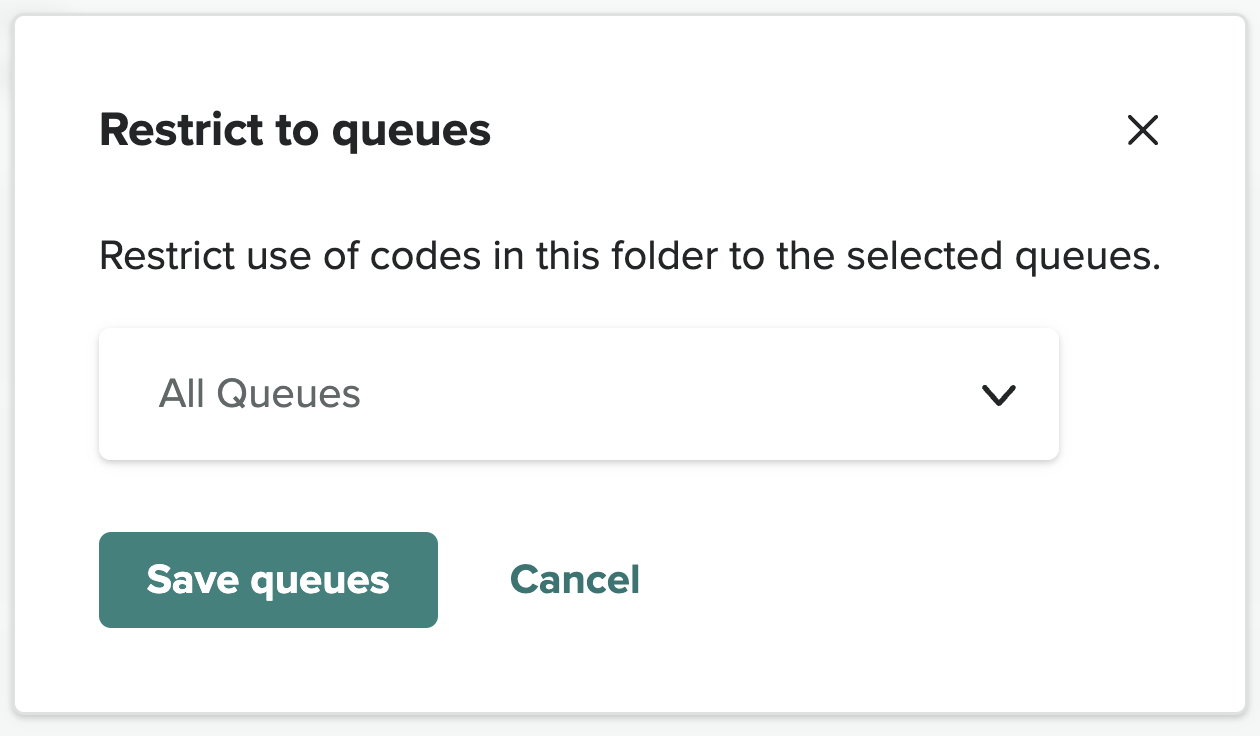Viewport: 1260px width, 736px height.
Task: Open the All Queues dropdown
Action: coord(578,394)
